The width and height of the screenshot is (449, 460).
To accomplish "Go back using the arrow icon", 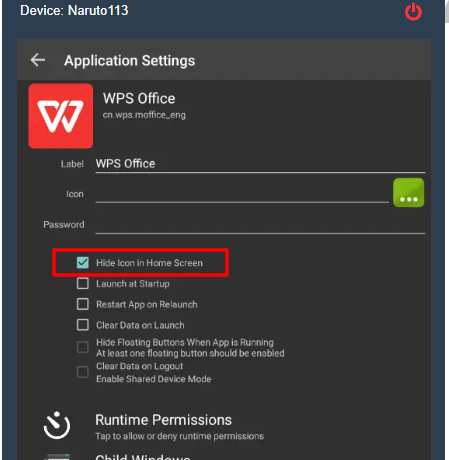I will (38, 60).
